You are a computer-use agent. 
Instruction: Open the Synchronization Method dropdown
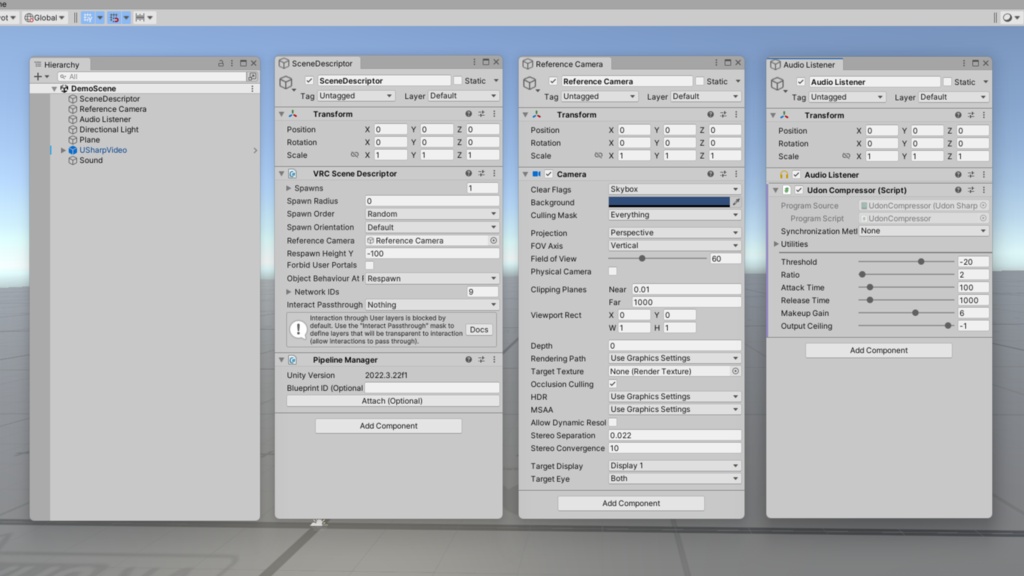click(923, 231)
